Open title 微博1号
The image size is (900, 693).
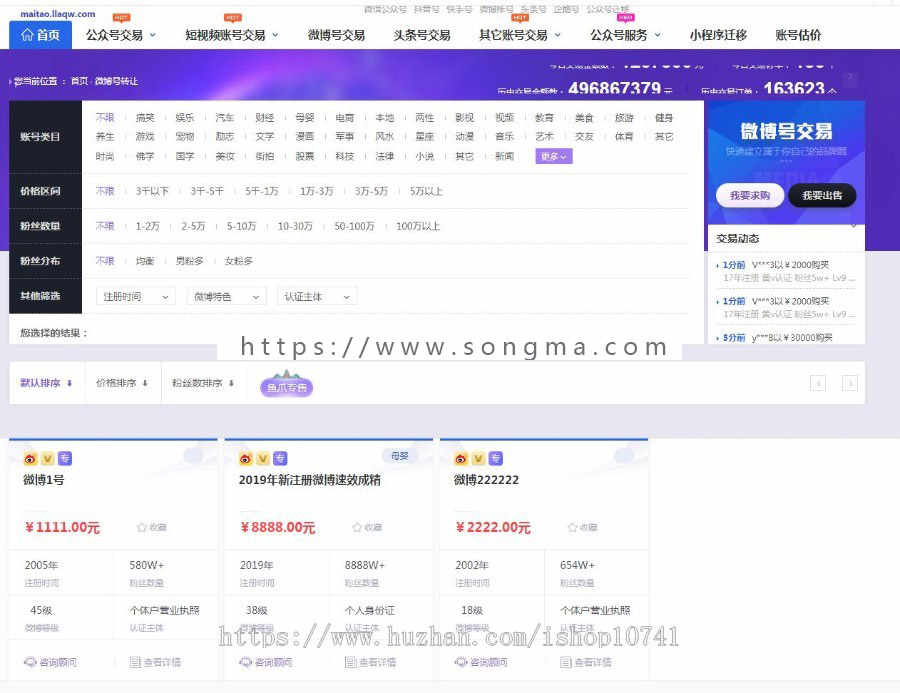[44, 479]
